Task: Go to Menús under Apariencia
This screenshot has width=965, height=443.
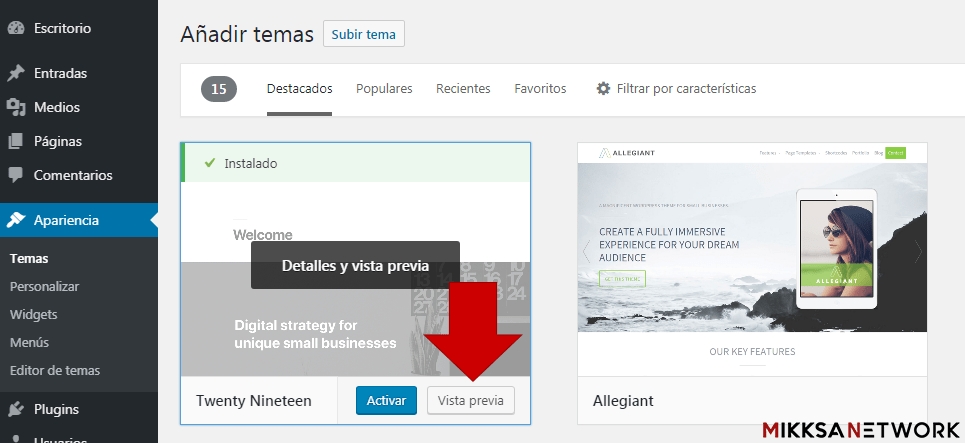Action: (30, 342)
